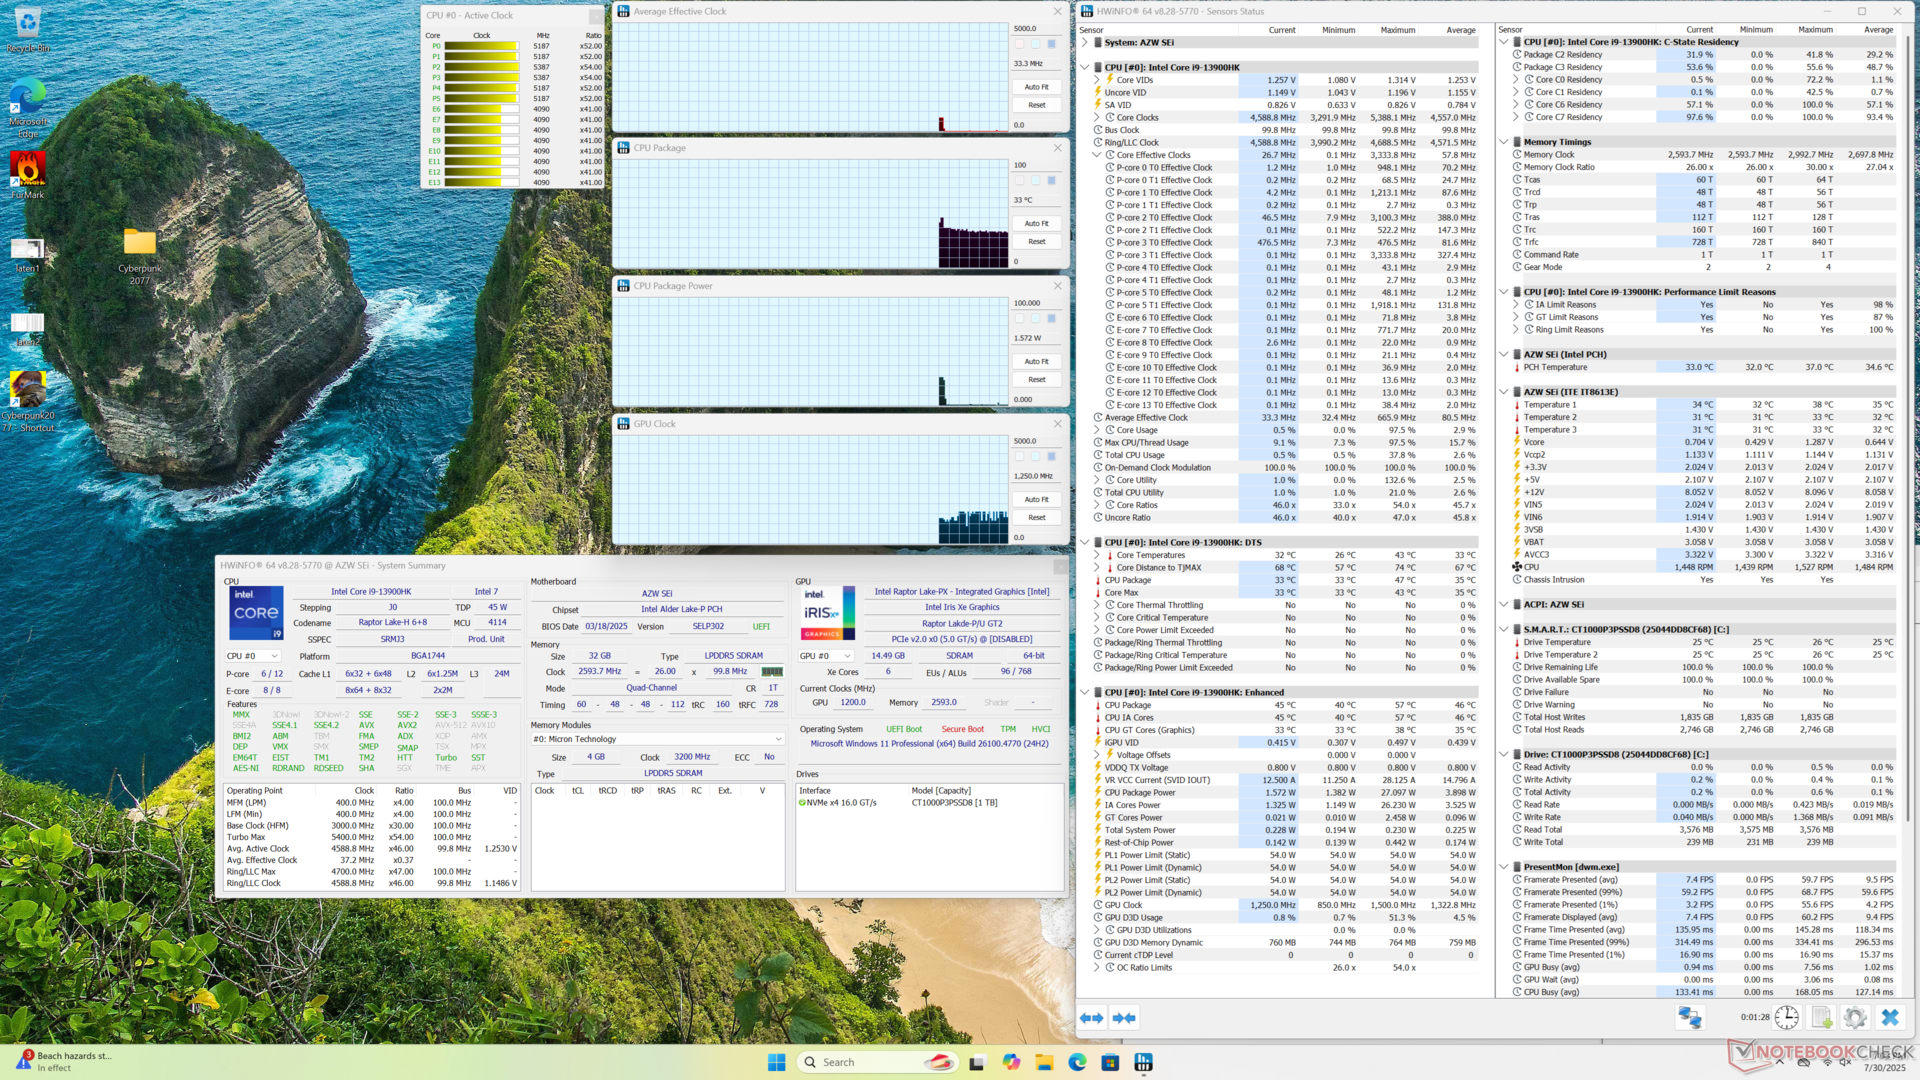Click the light blue swatch in GPU Clock graph
This screenshot has width=1920, height=1080.
point(1035,457)
